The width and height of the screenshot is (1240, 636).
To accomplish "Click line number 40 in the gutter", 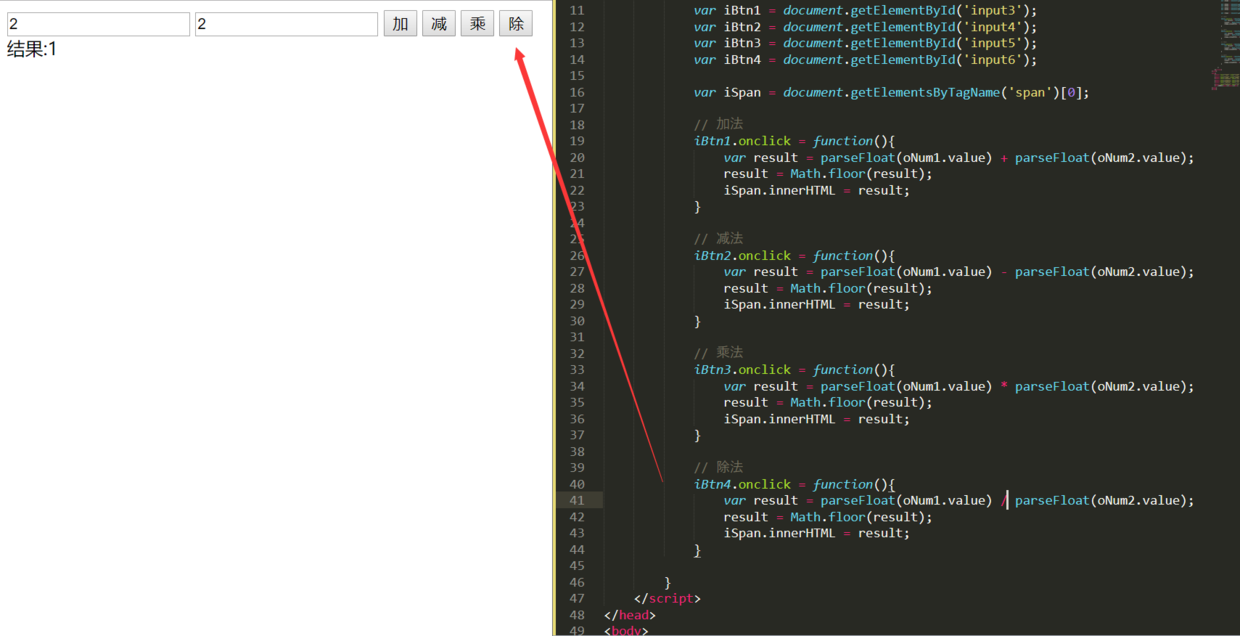I will click(x=577, y=484).
